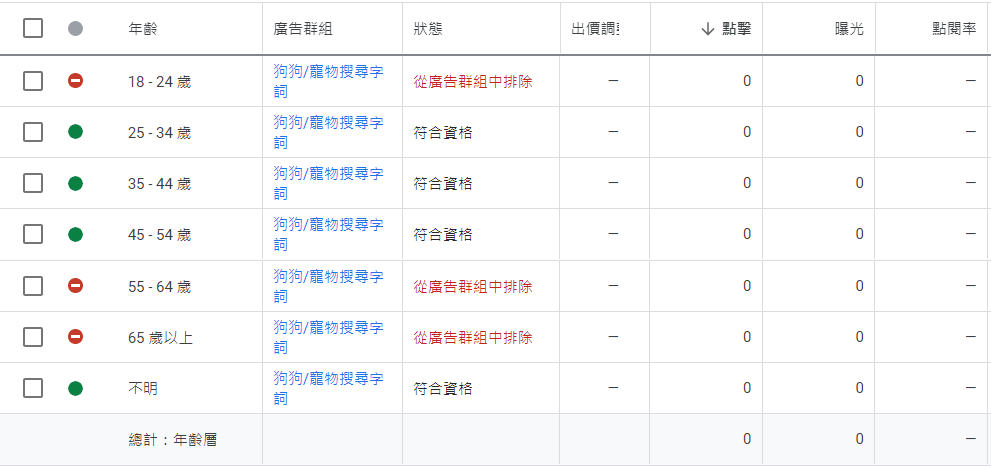991x466 pixels.
Task: Click the green status dot for 35 - 44 歲
Action: click(x=75, y=183)
